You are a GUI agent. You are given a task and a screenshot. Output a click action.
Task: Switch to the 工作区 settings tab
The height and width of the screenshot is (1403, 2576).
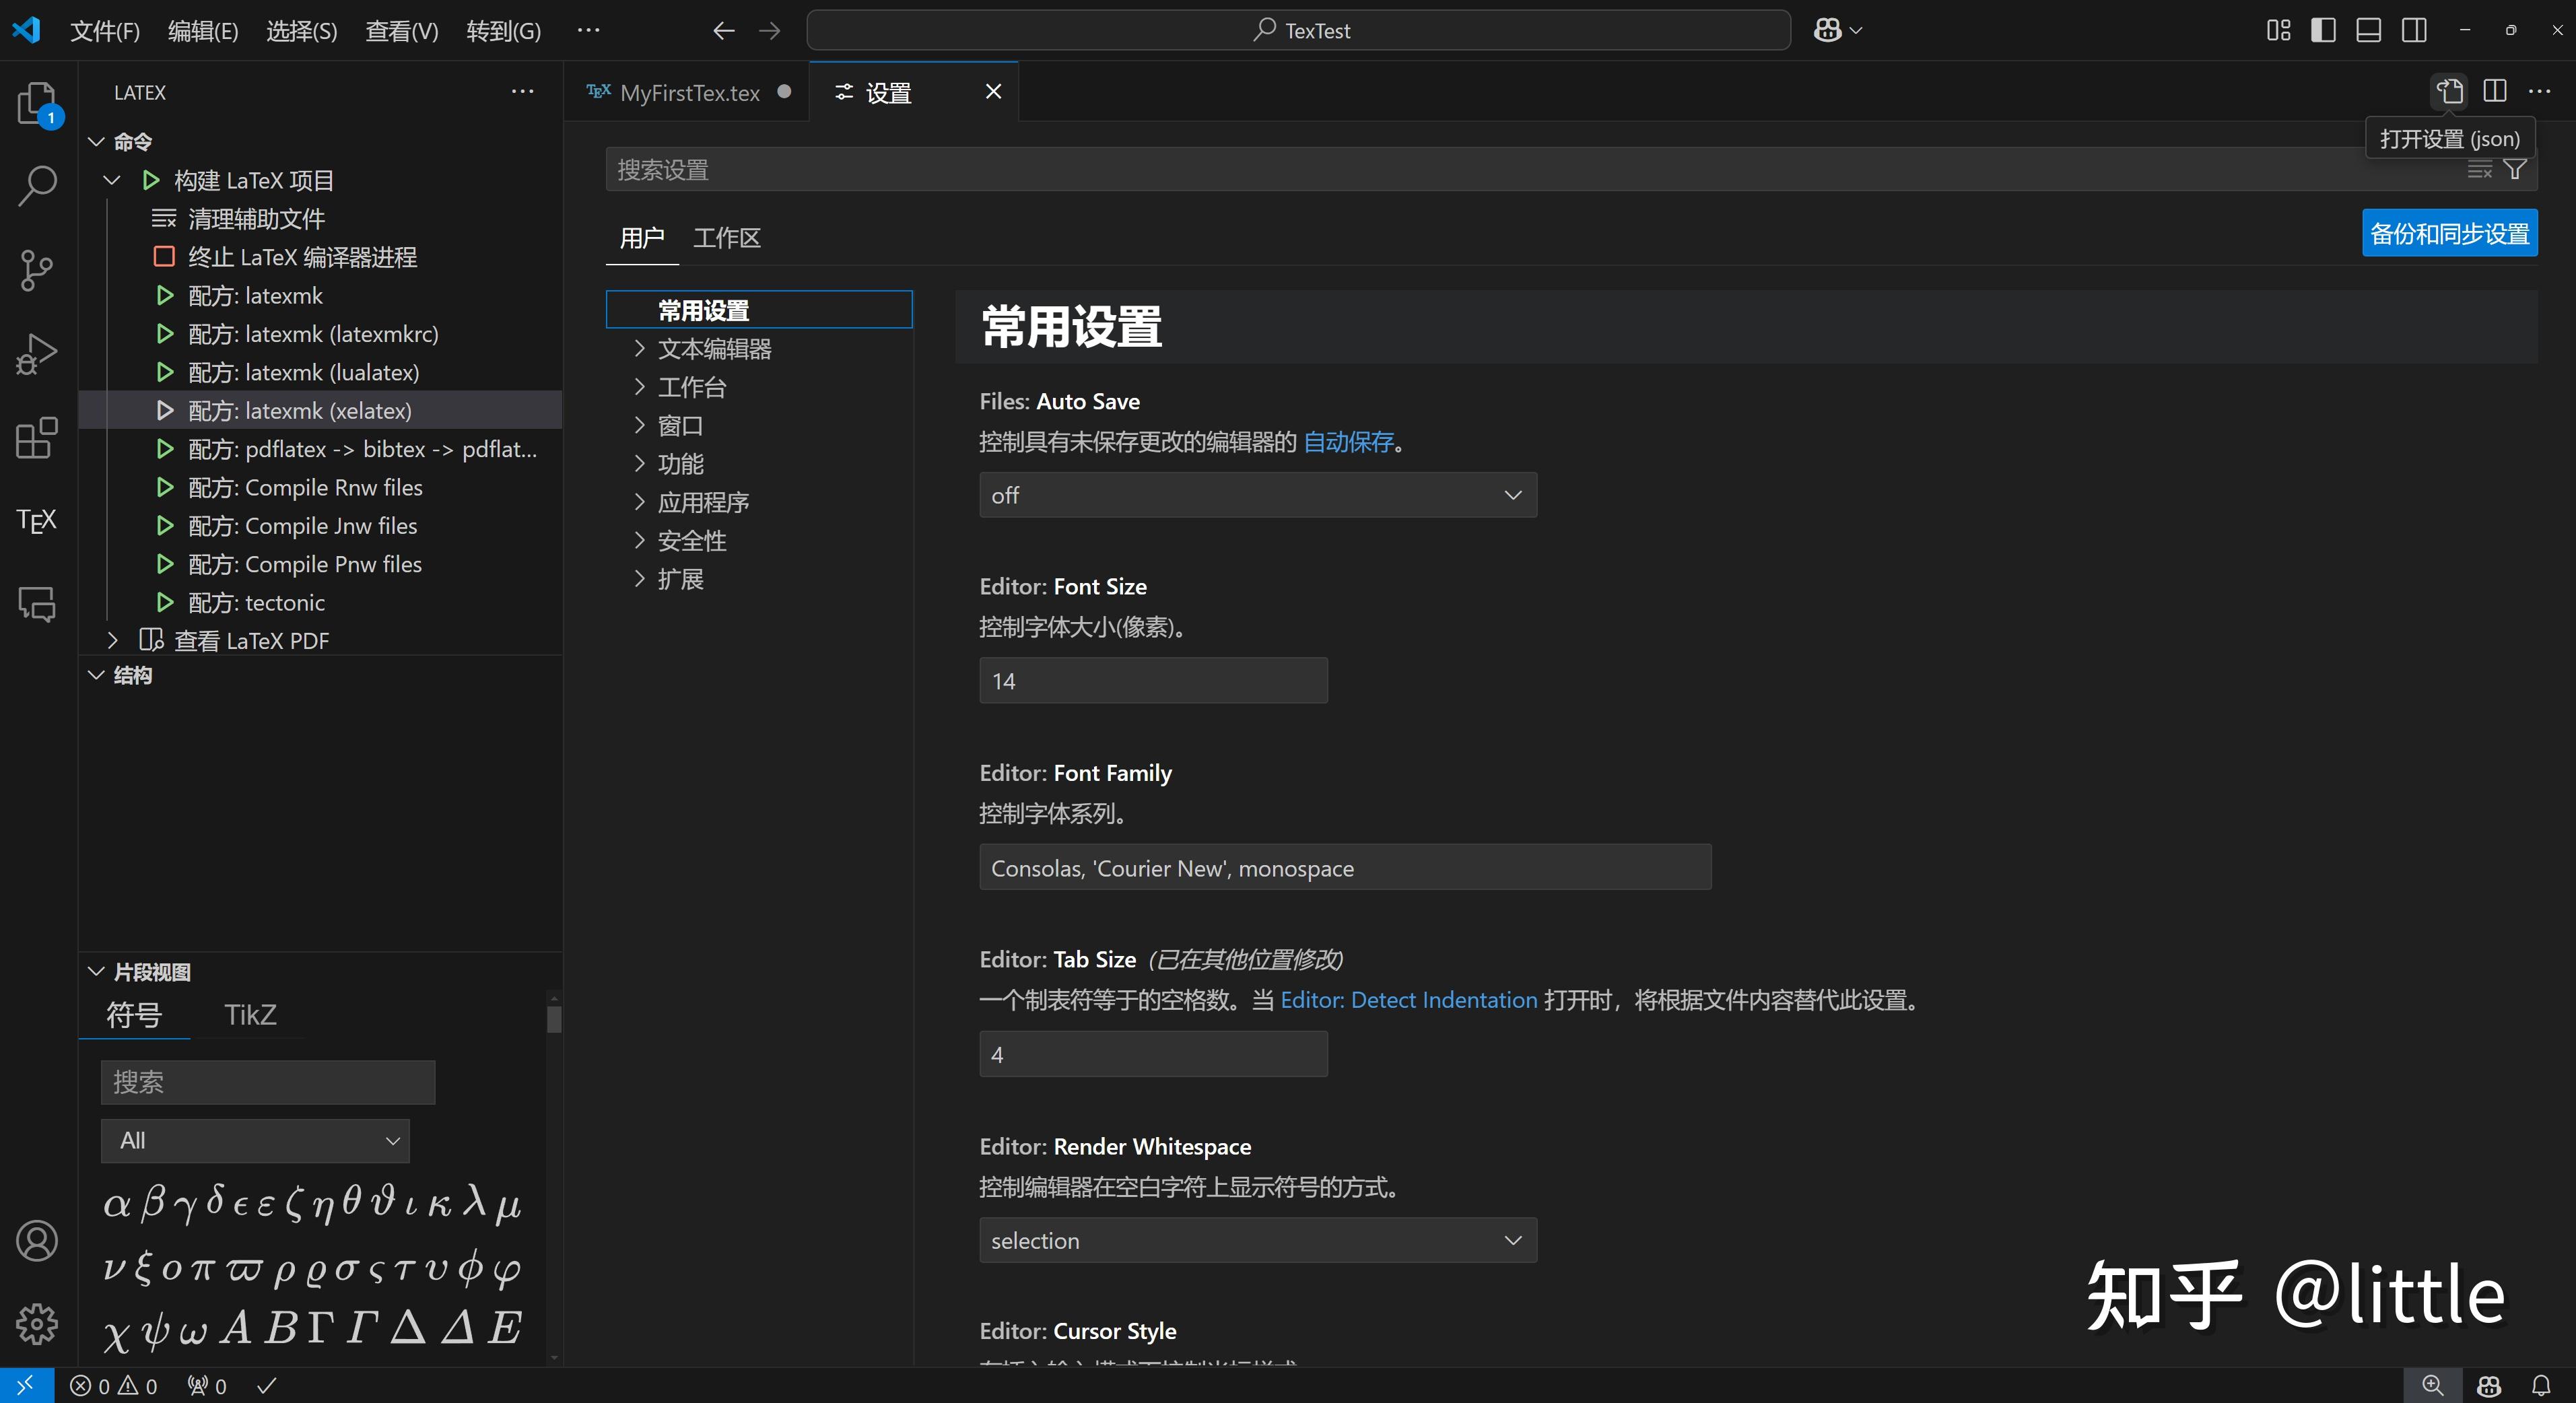(x=726, y=238)
